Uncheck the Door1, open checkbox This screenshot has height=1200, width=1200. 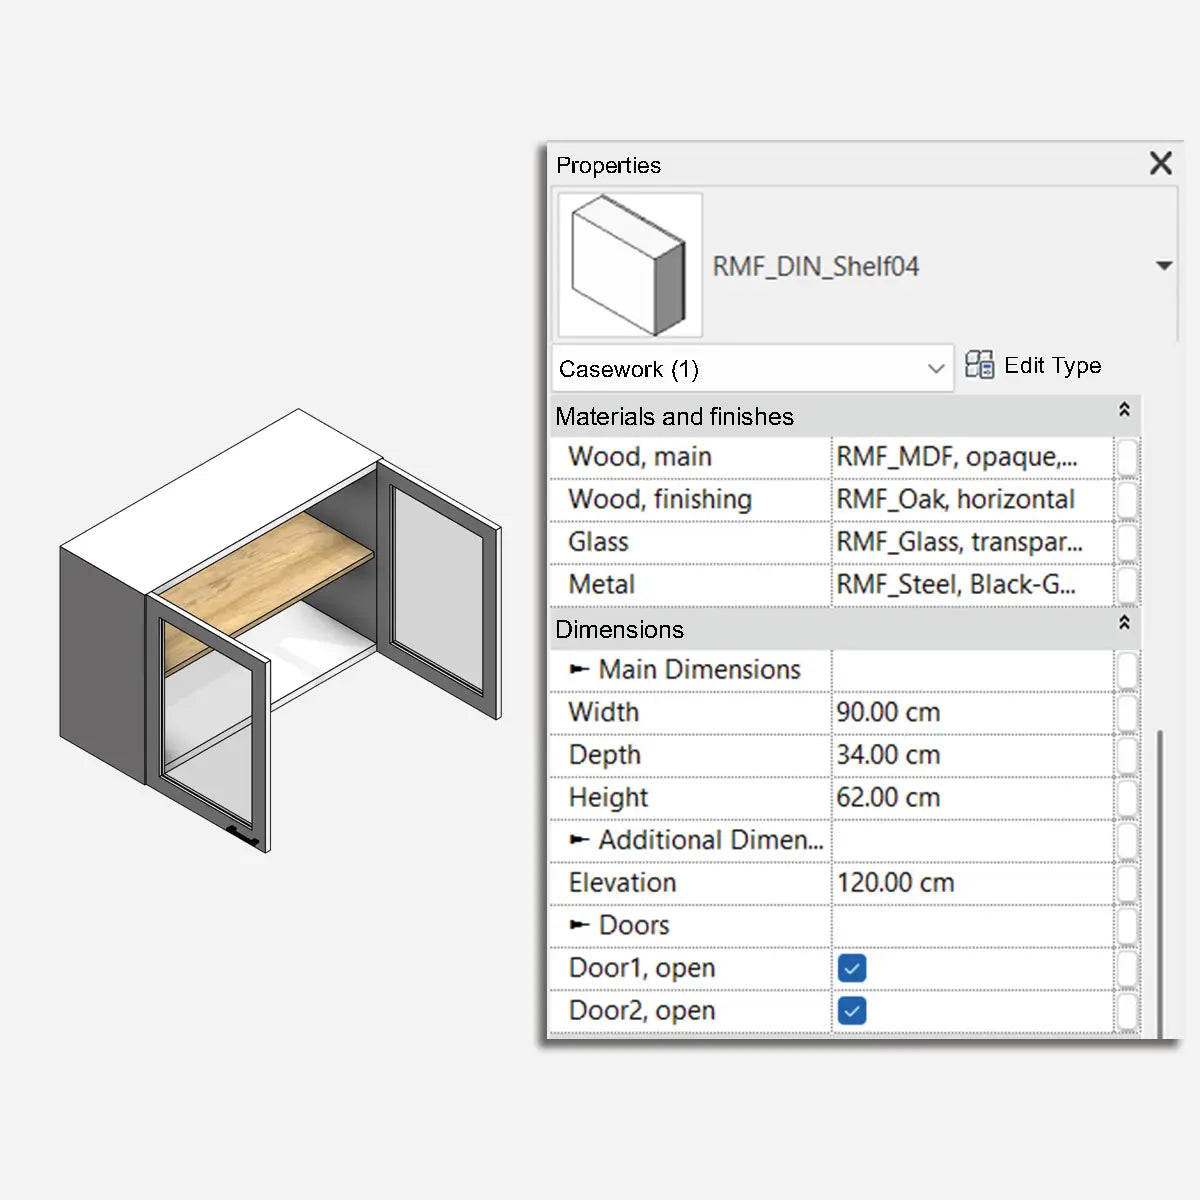click(x=852, y=968)
